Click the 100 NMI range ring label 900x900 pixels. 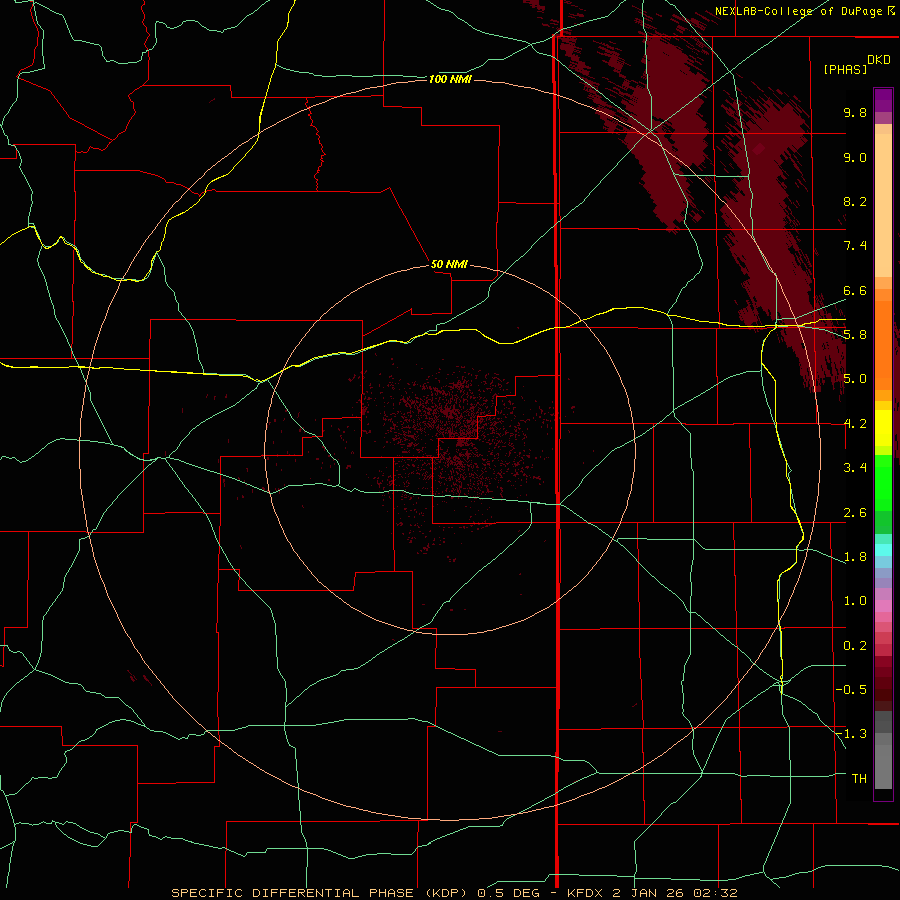coord(450,79)
